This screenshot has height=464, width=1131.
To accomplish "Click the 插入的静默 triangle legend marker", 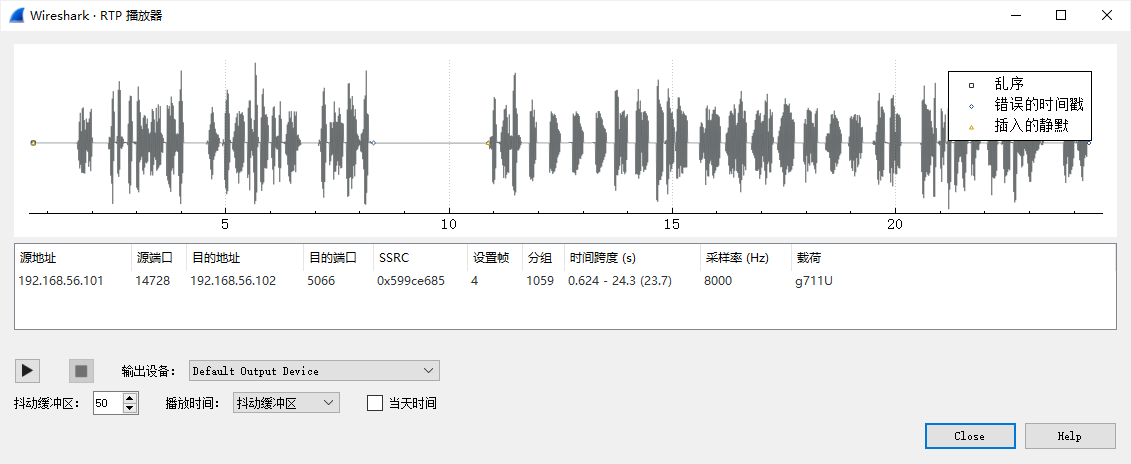I will tap(971, 127).
